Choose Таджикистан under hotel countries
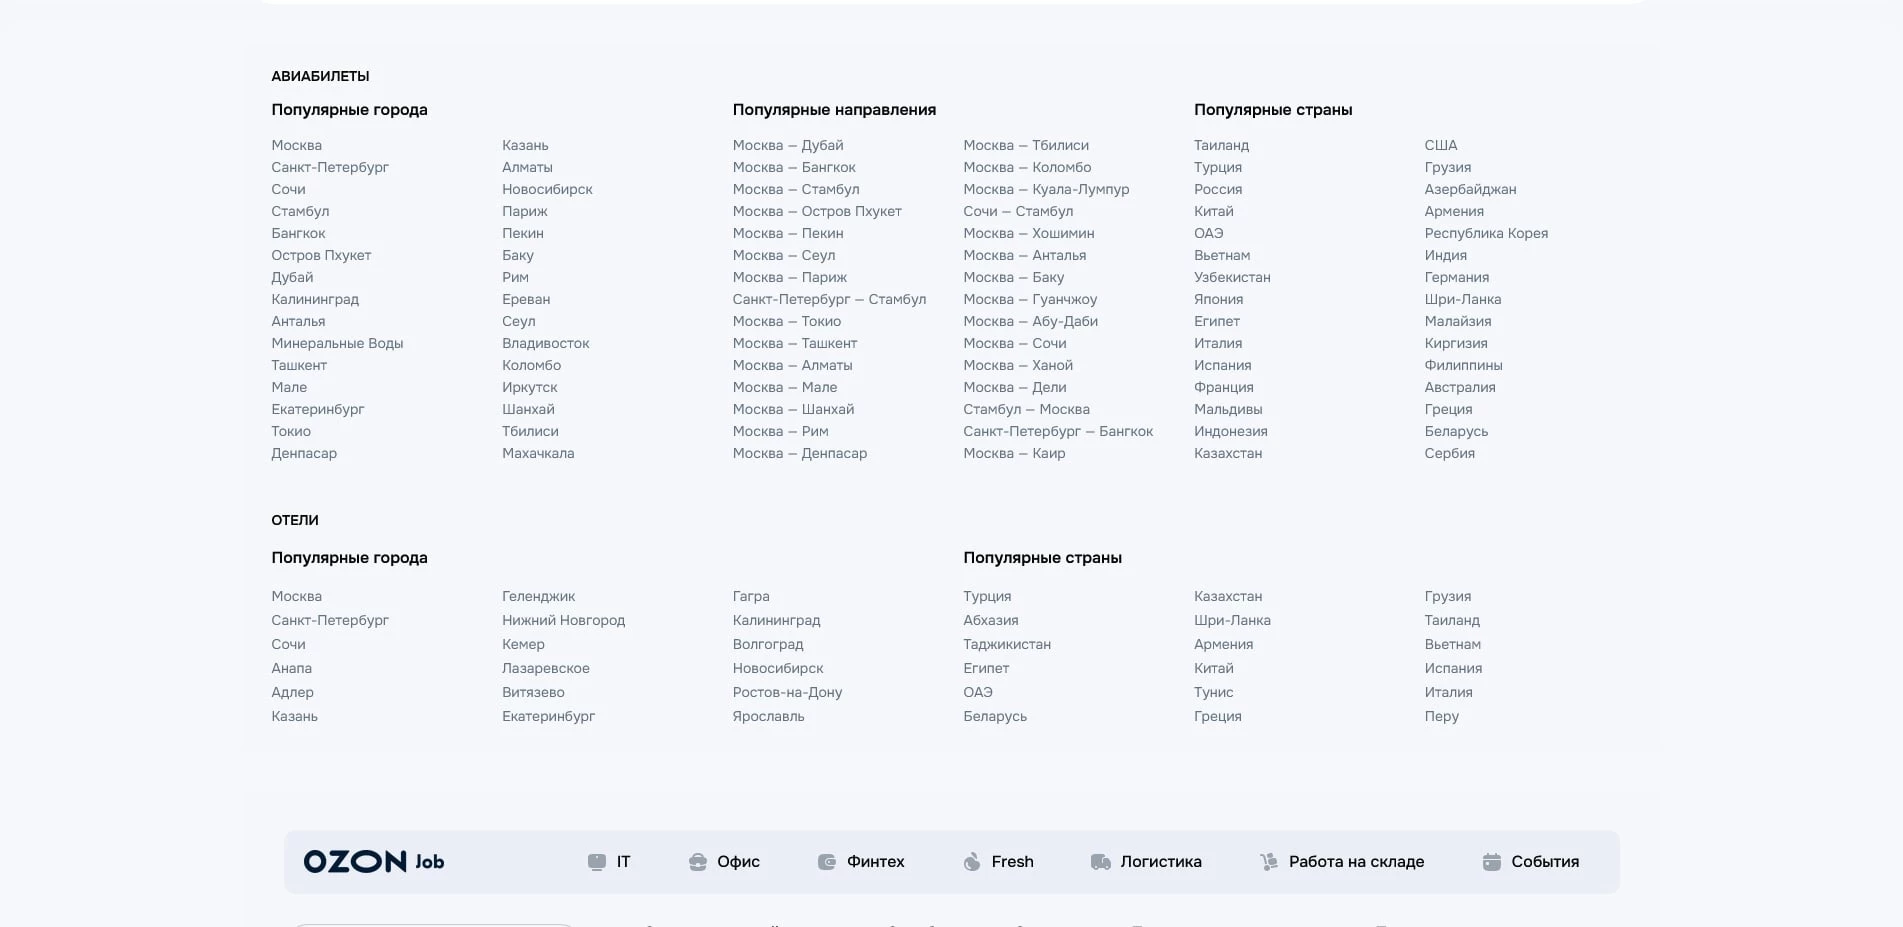The image size is (1903, 927). click(x=1007, y=644)
